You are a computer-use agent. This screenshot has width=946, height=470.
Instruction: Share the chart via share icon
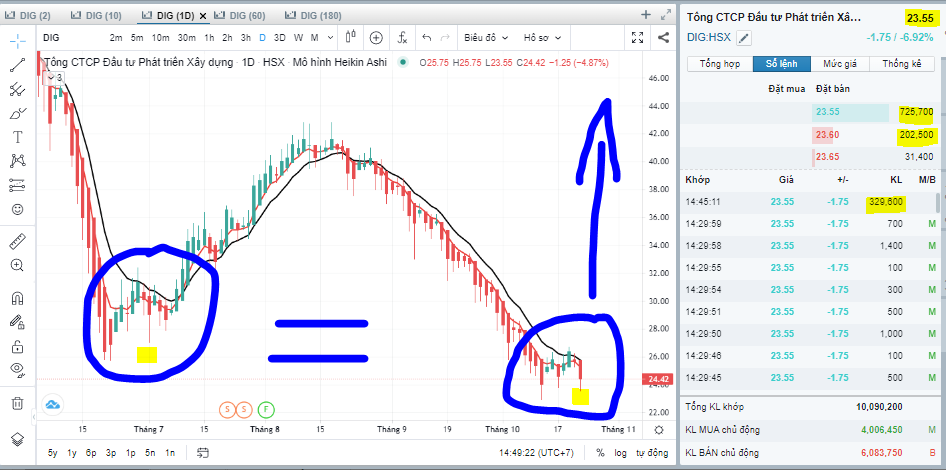[663, 37]
